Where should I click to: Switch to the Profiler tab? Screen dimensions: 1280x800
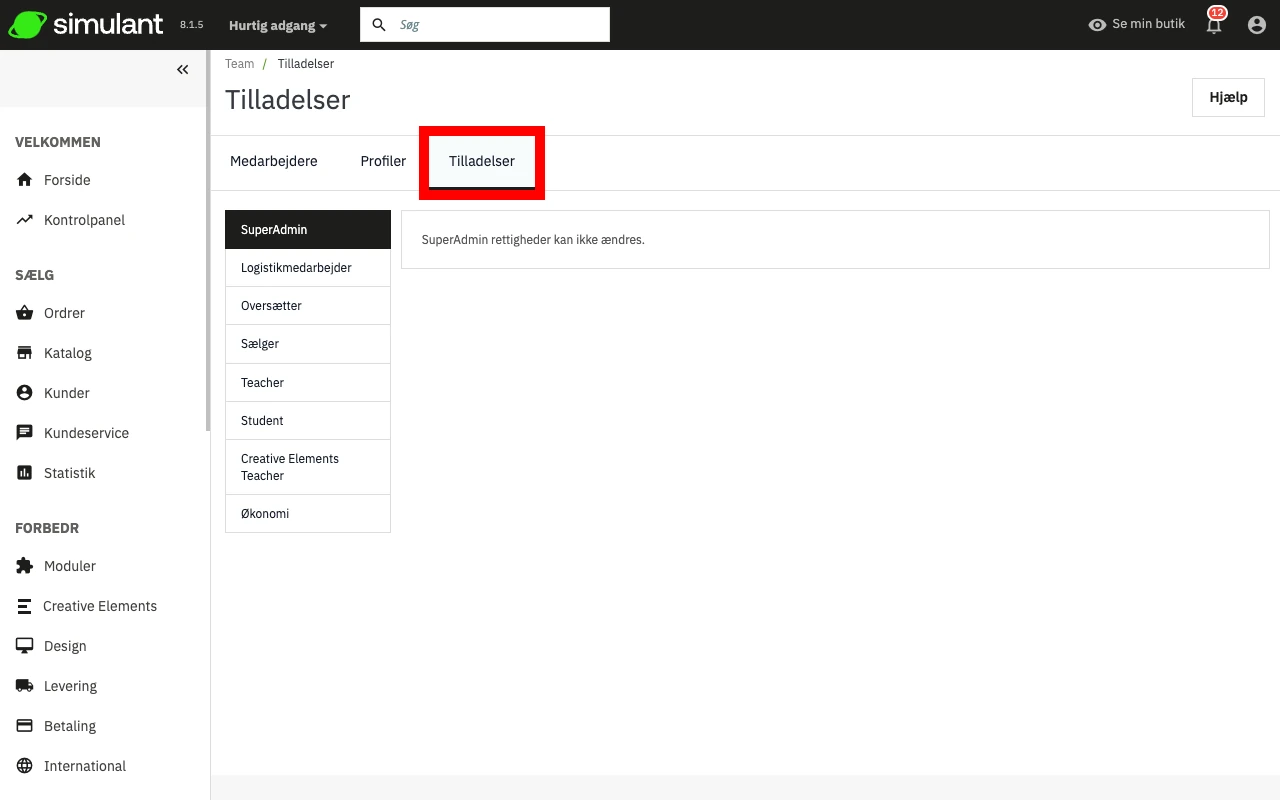pyautogui.click(x=383, y=161)
